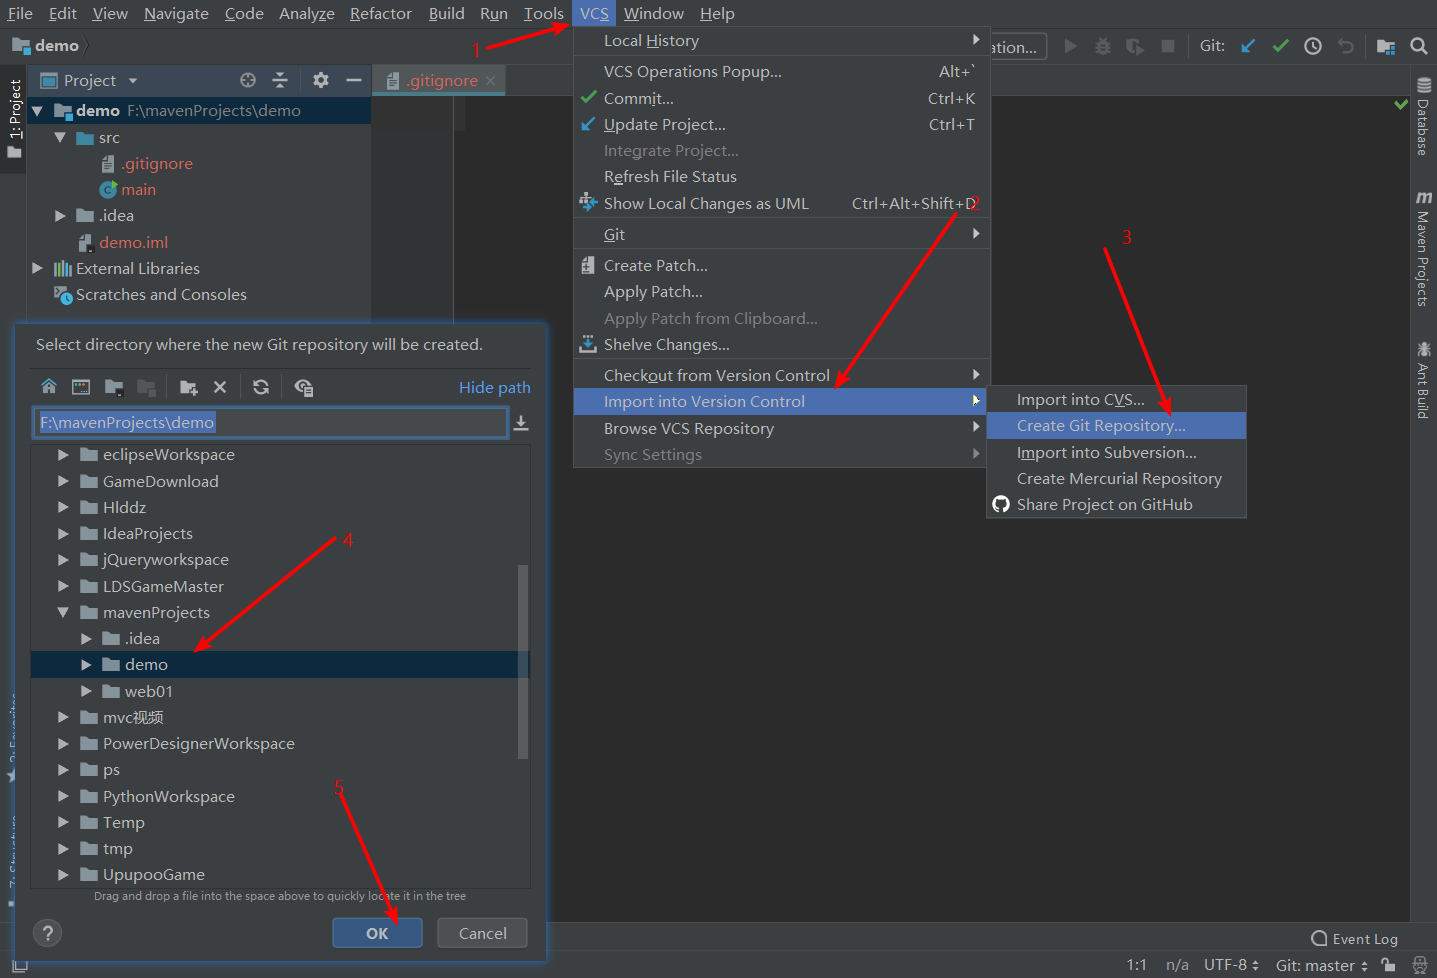This screenshot has width=1437, height=978.
Task: Click the inspection profile icon at status bar's far right
Action: pyautogui.click(x=1419, y=965)
